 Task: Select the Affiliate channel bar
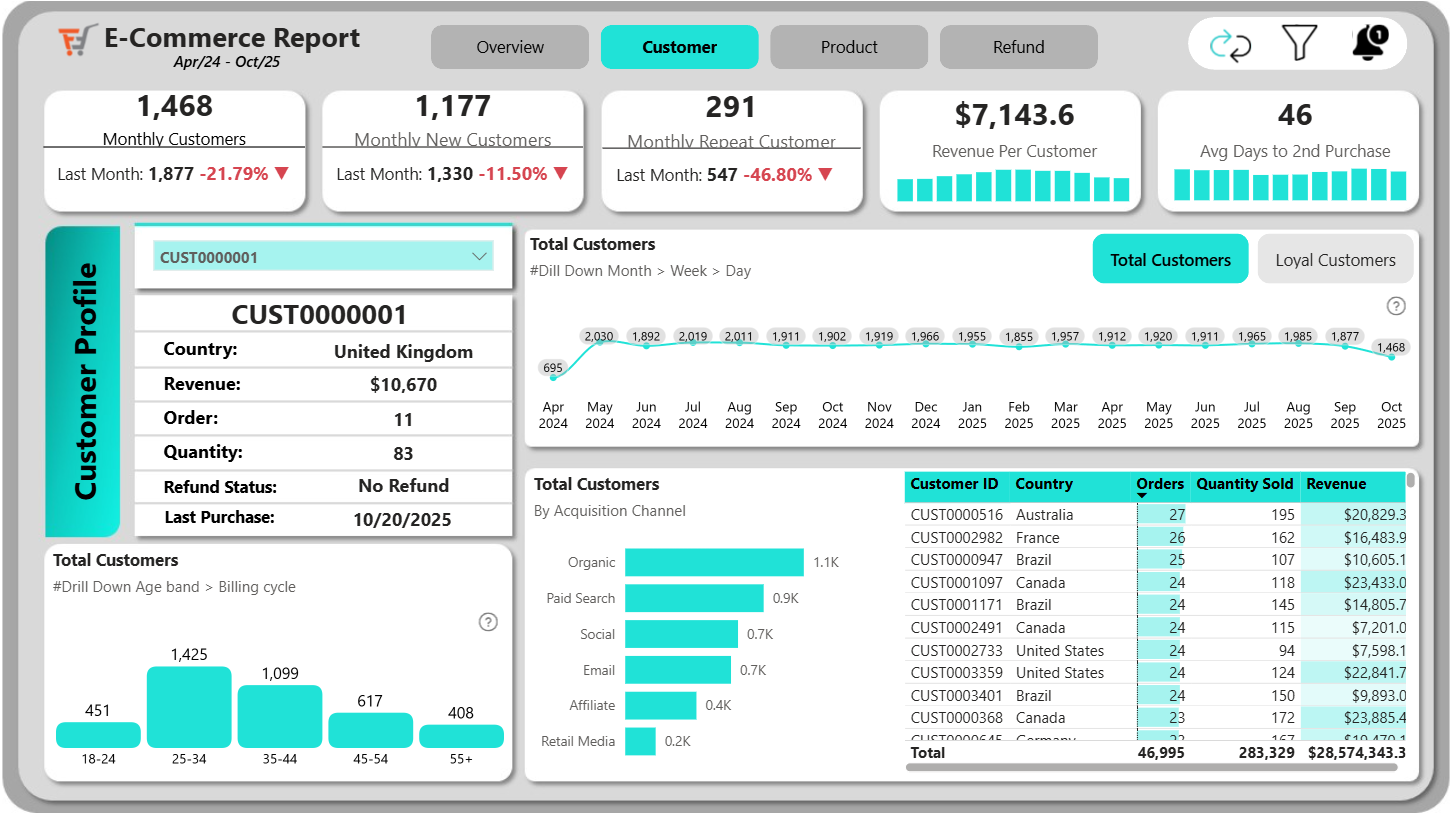[660, 705]
